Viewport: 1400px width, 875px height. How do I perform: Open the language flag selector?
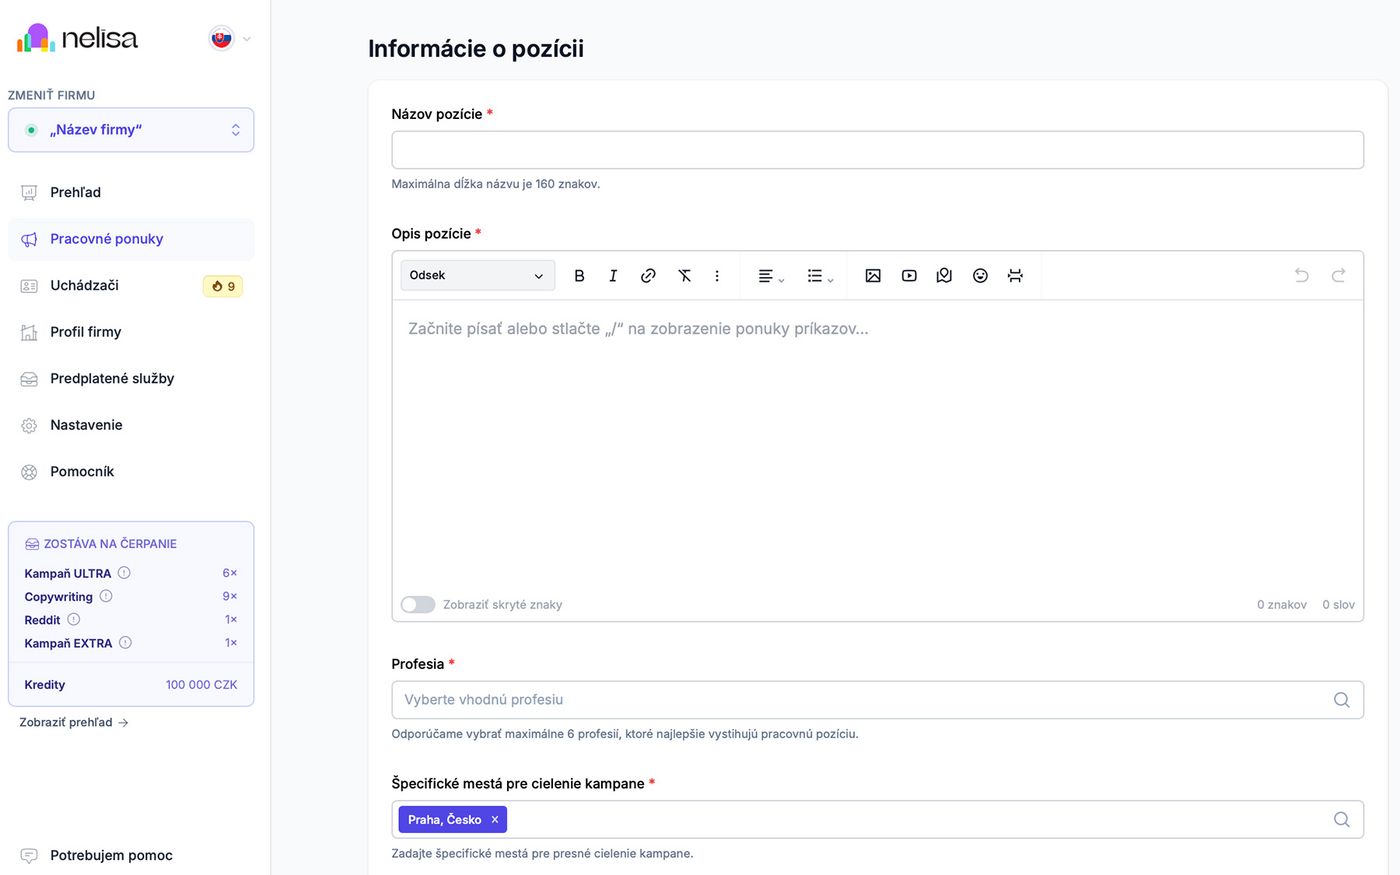pyautogui.click(x=230, y=39)
